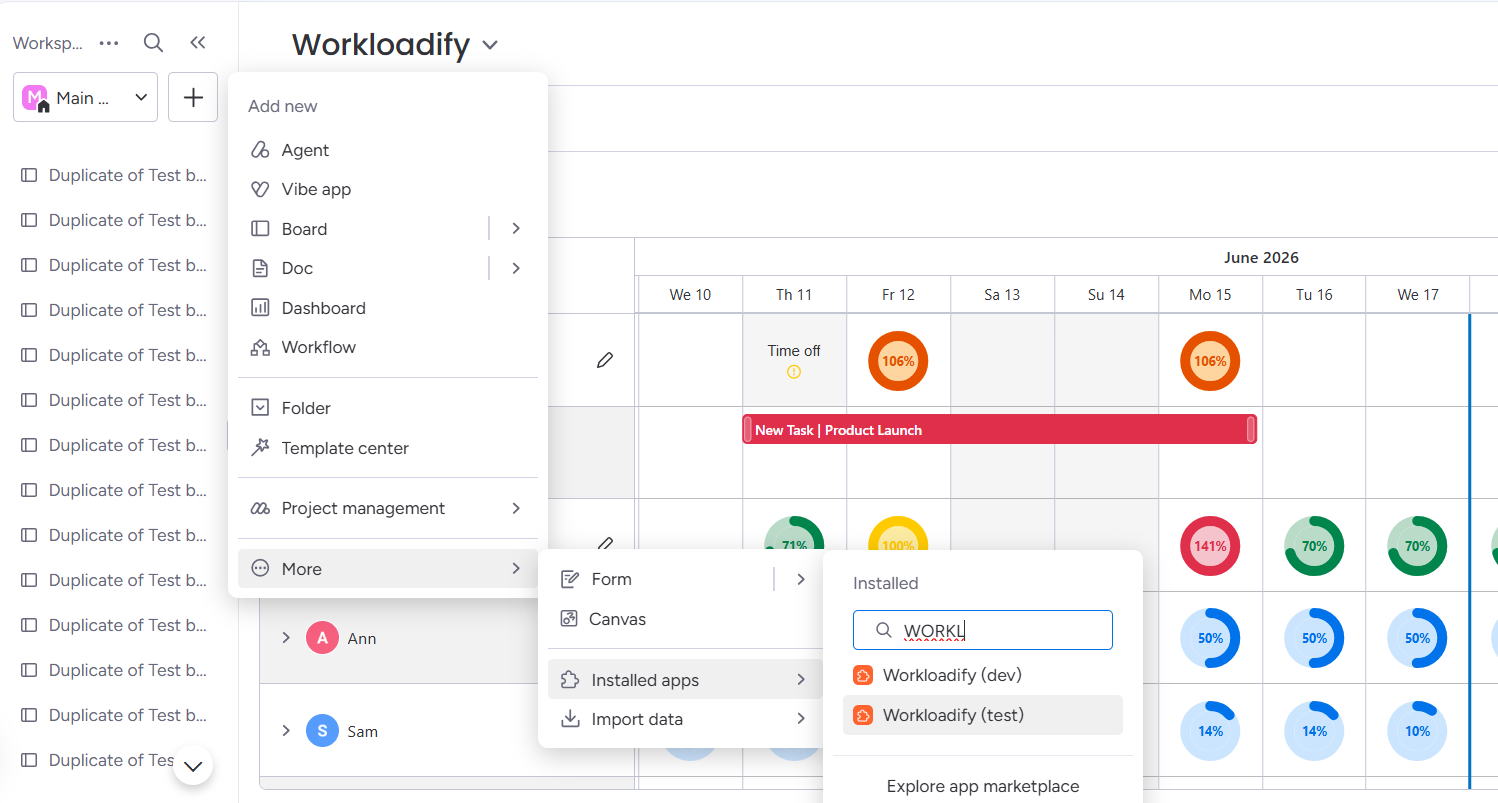The width and height of the screenshot is (1498, 803).
Task: Click the Vibe app heart icon
Action: [x=260, y=189]
